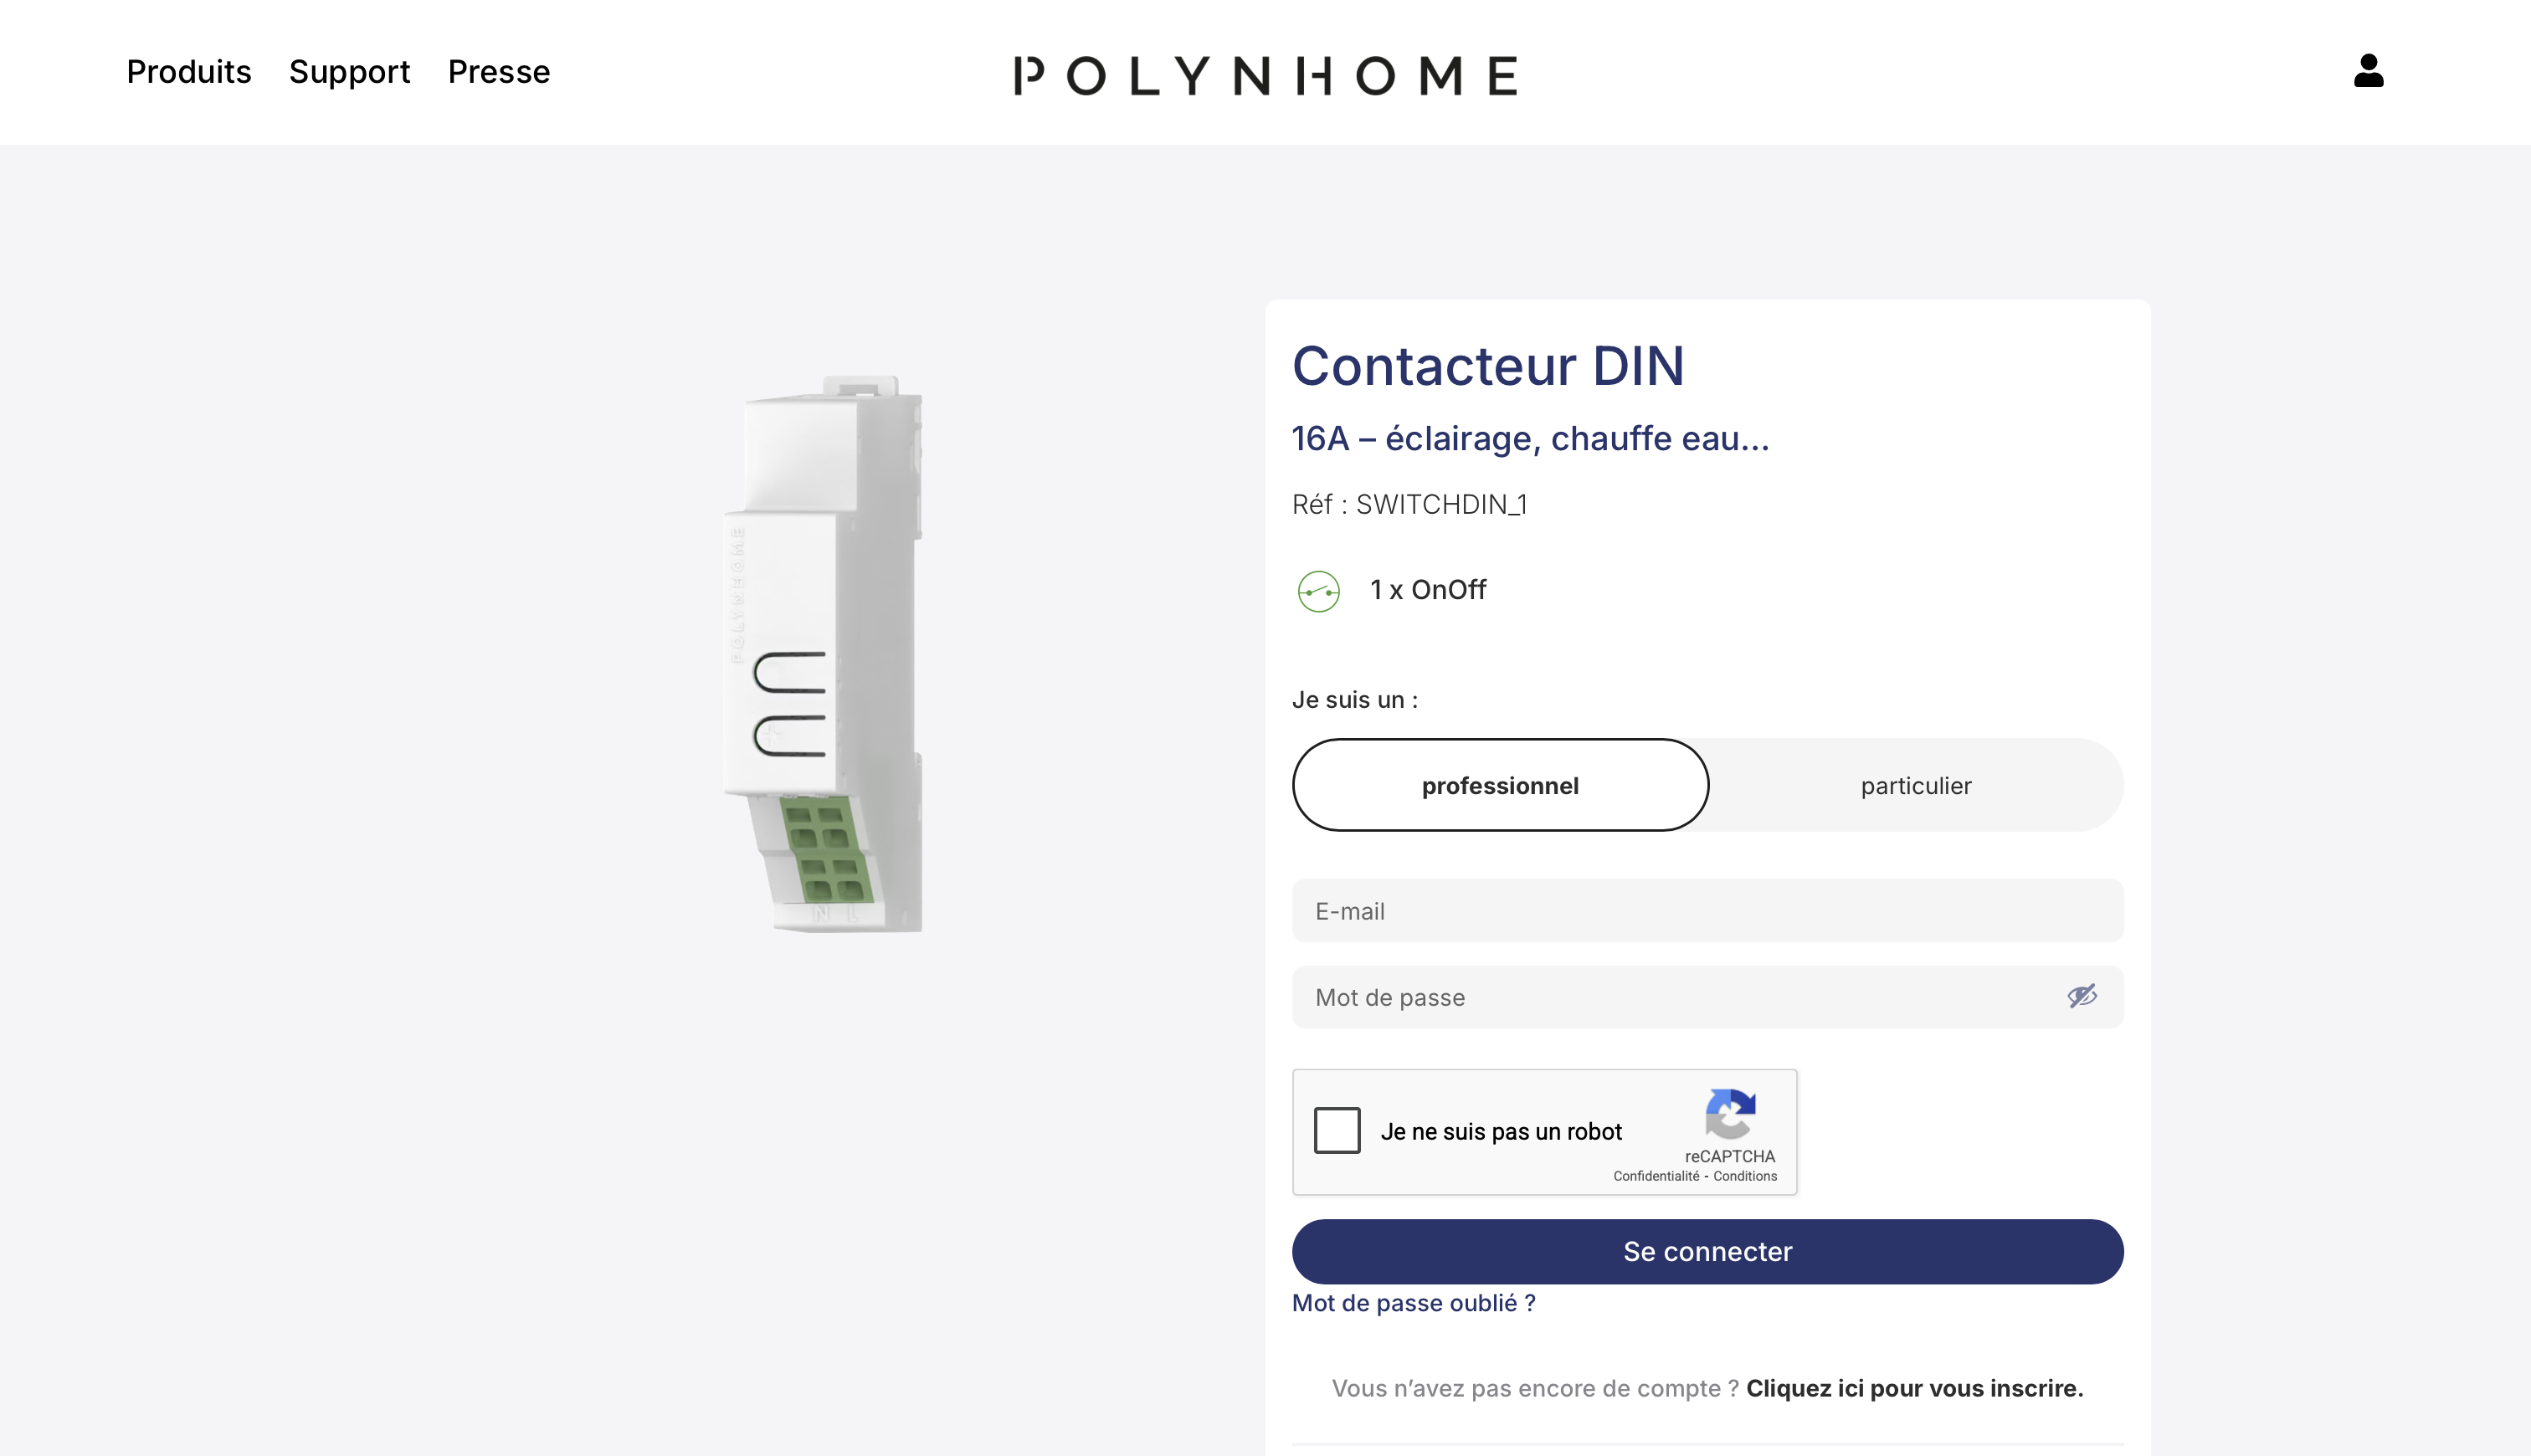
Task: Click the user account icon
Action: coord(2368,71)
